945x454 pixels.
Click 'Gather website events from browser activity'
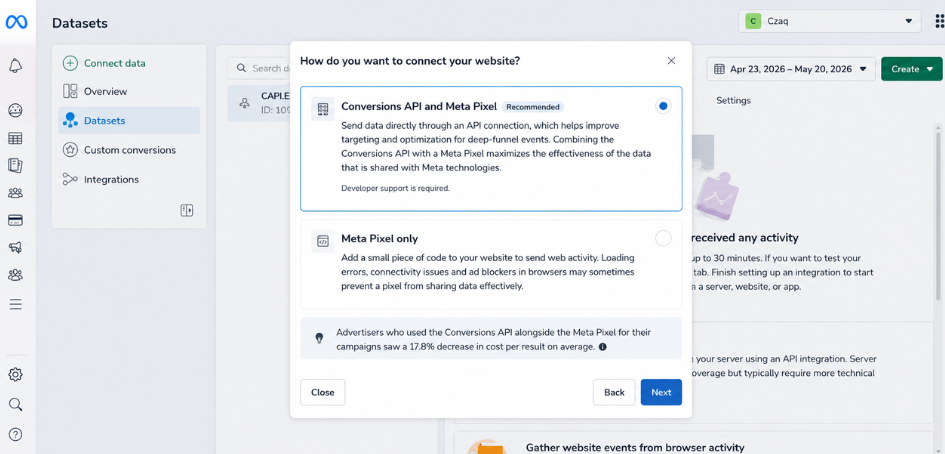coord(635,447)
